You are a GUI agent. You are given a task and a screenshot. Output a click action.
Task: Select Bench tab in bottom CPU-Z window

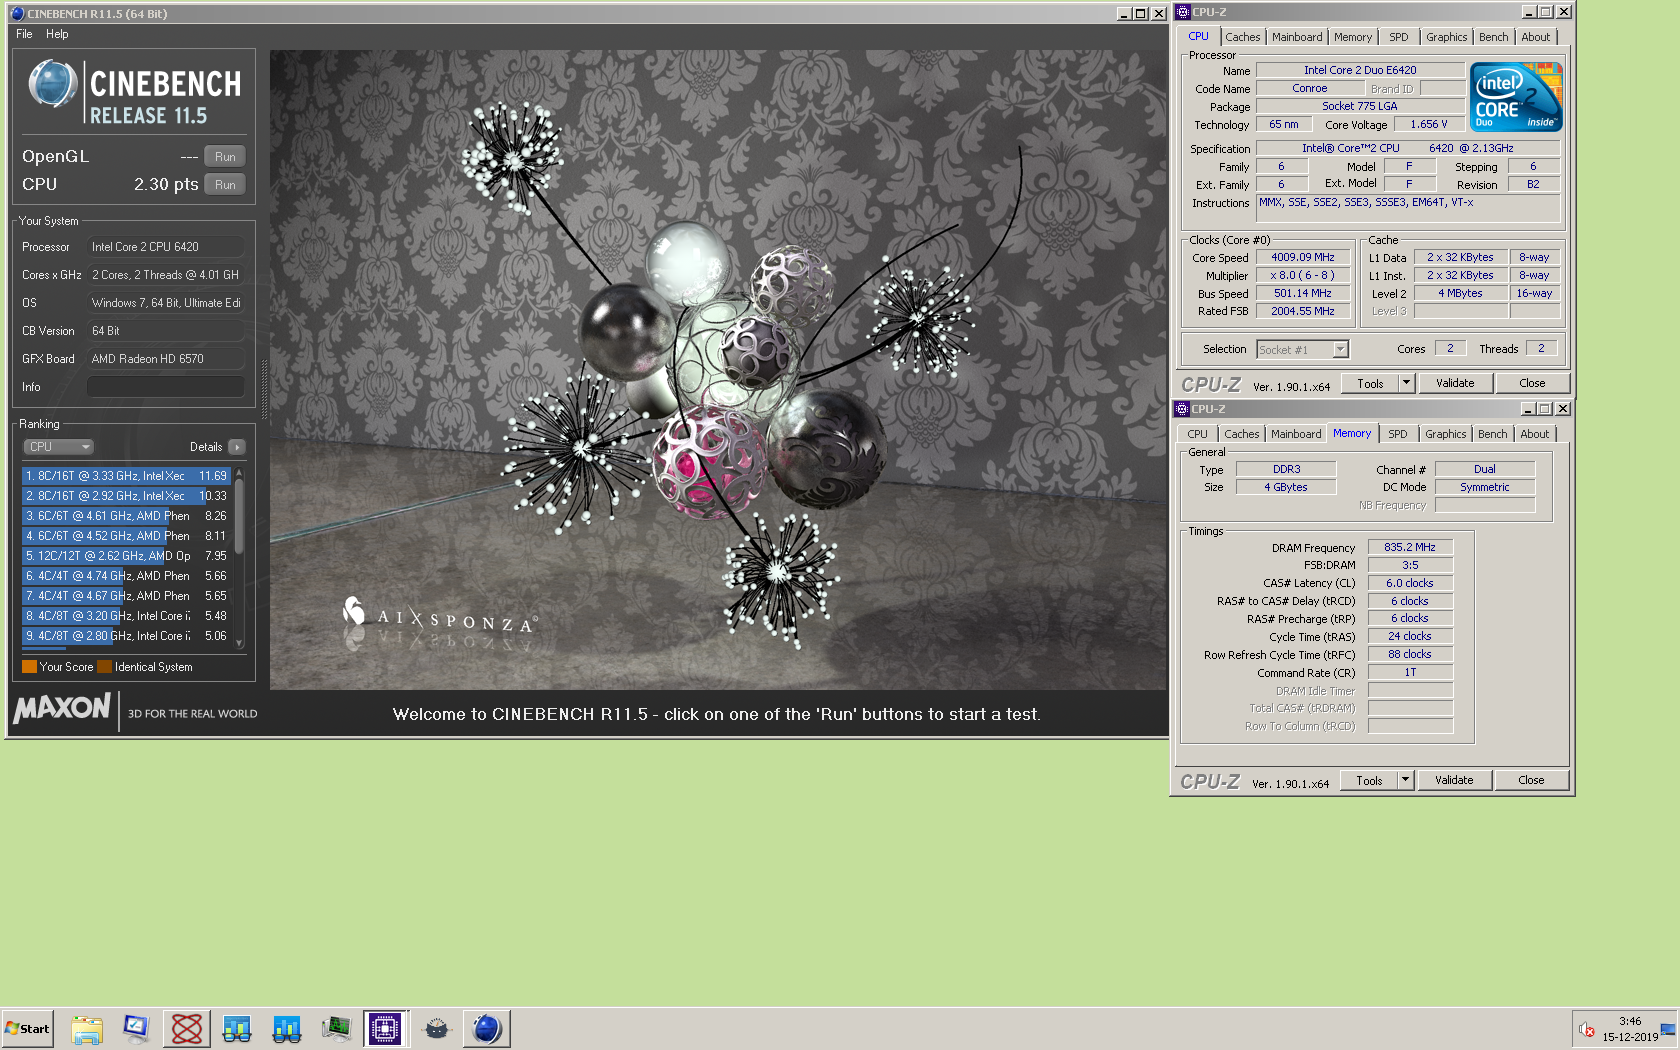pyautogui.click(x=1493, y=434)
